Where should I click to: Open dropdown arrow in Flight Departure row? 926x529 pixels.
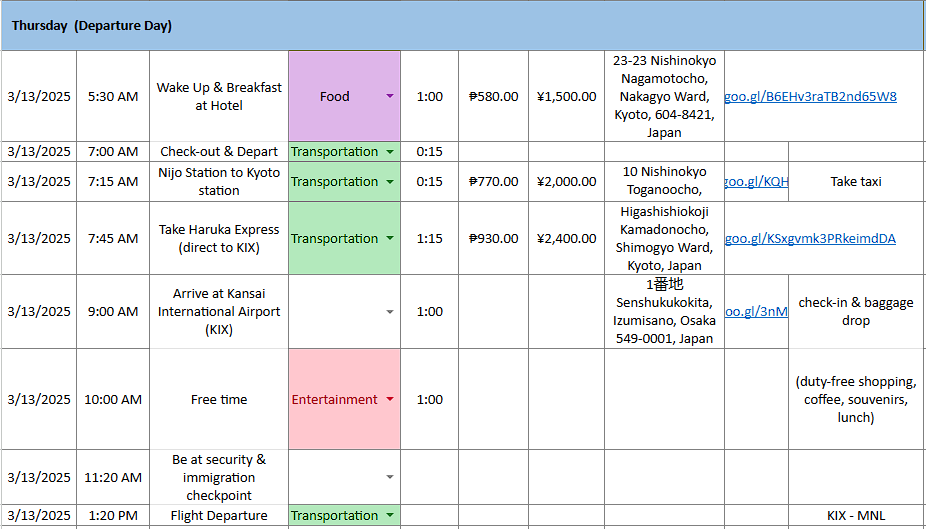pyautogui.click(x=390, y=515)
